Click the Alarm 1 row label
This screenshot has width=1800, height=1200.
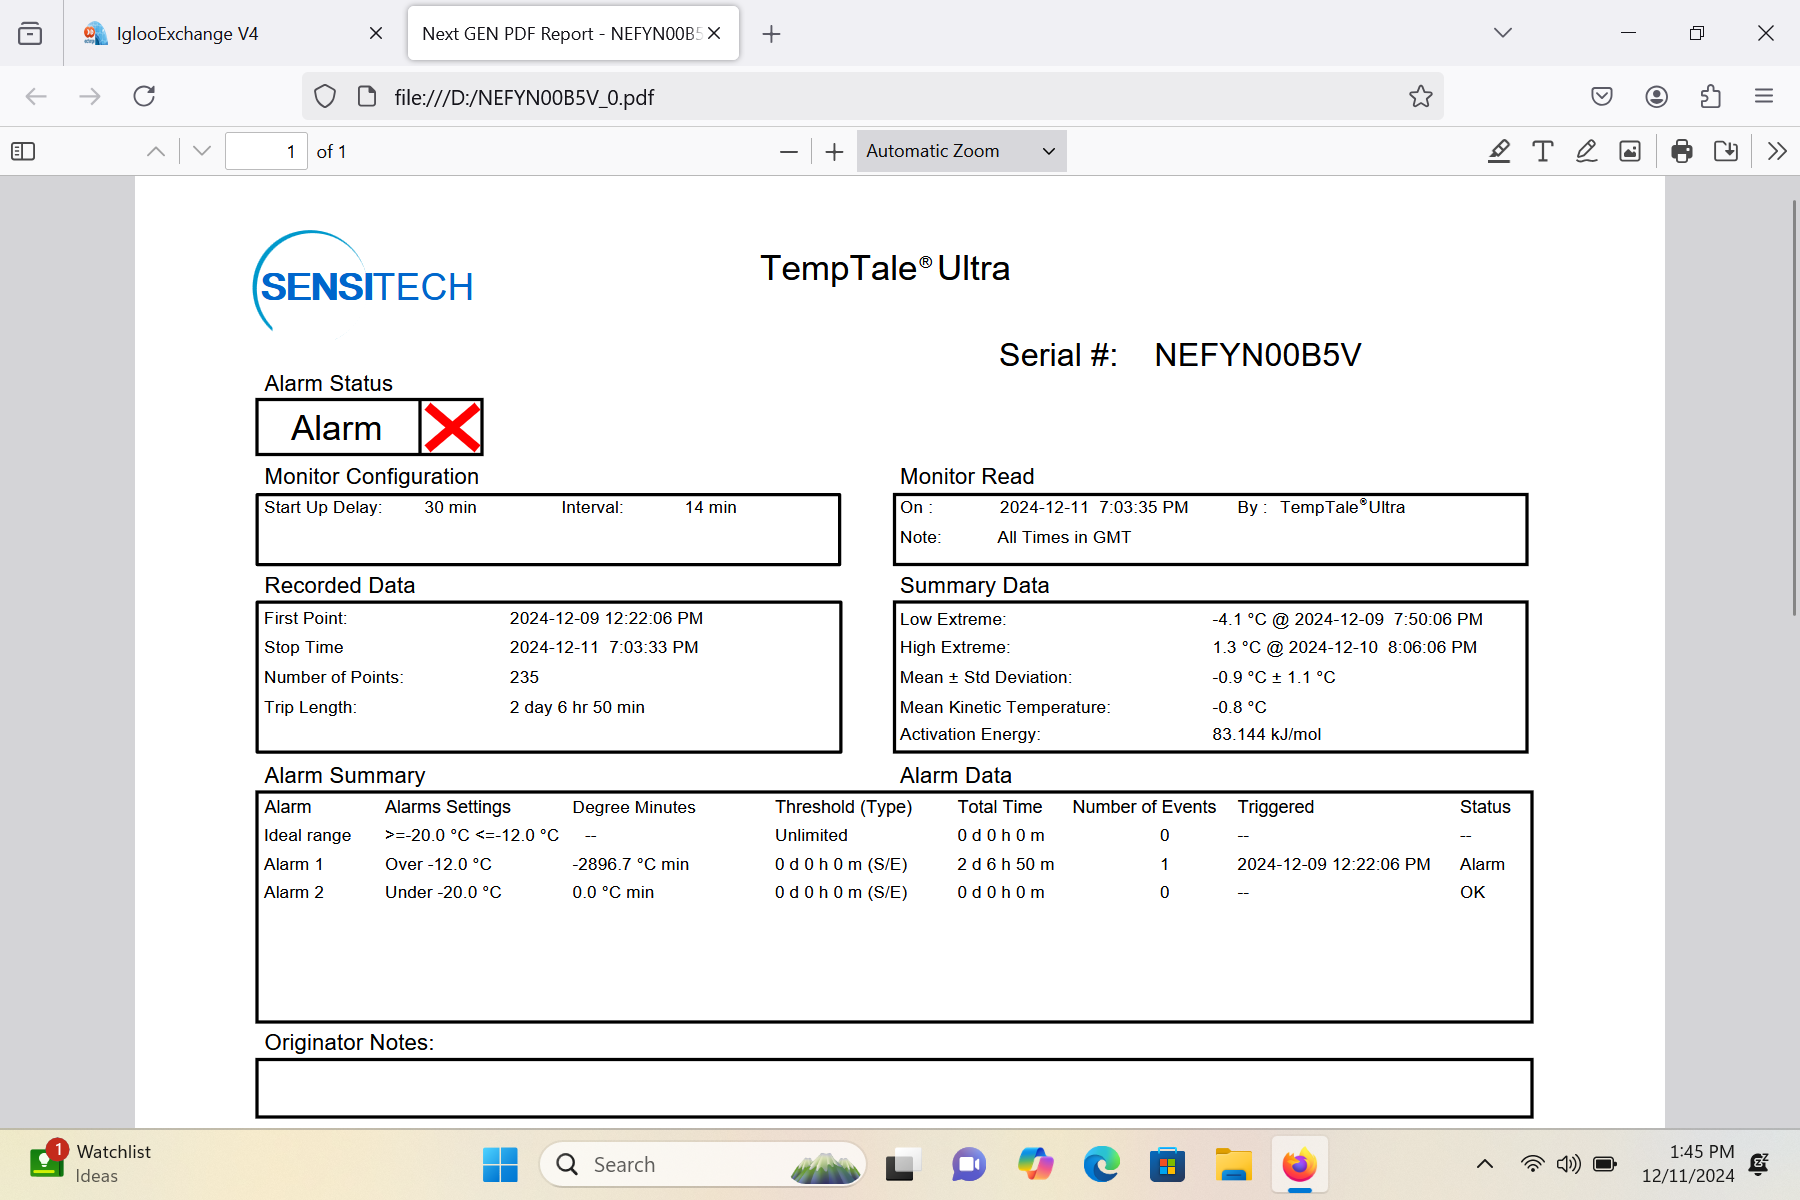tap(293, 864)
